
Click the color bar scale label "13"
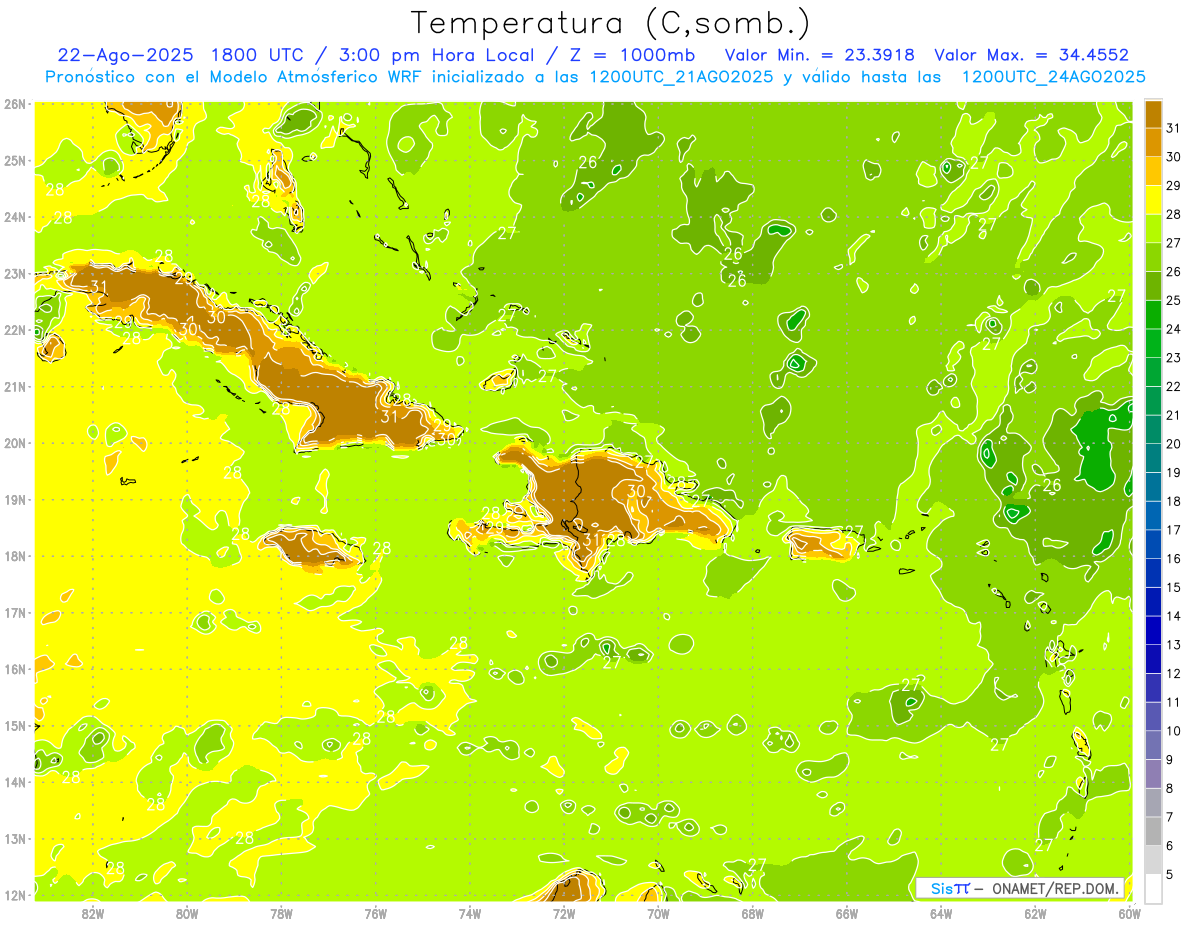point(1173,644)
